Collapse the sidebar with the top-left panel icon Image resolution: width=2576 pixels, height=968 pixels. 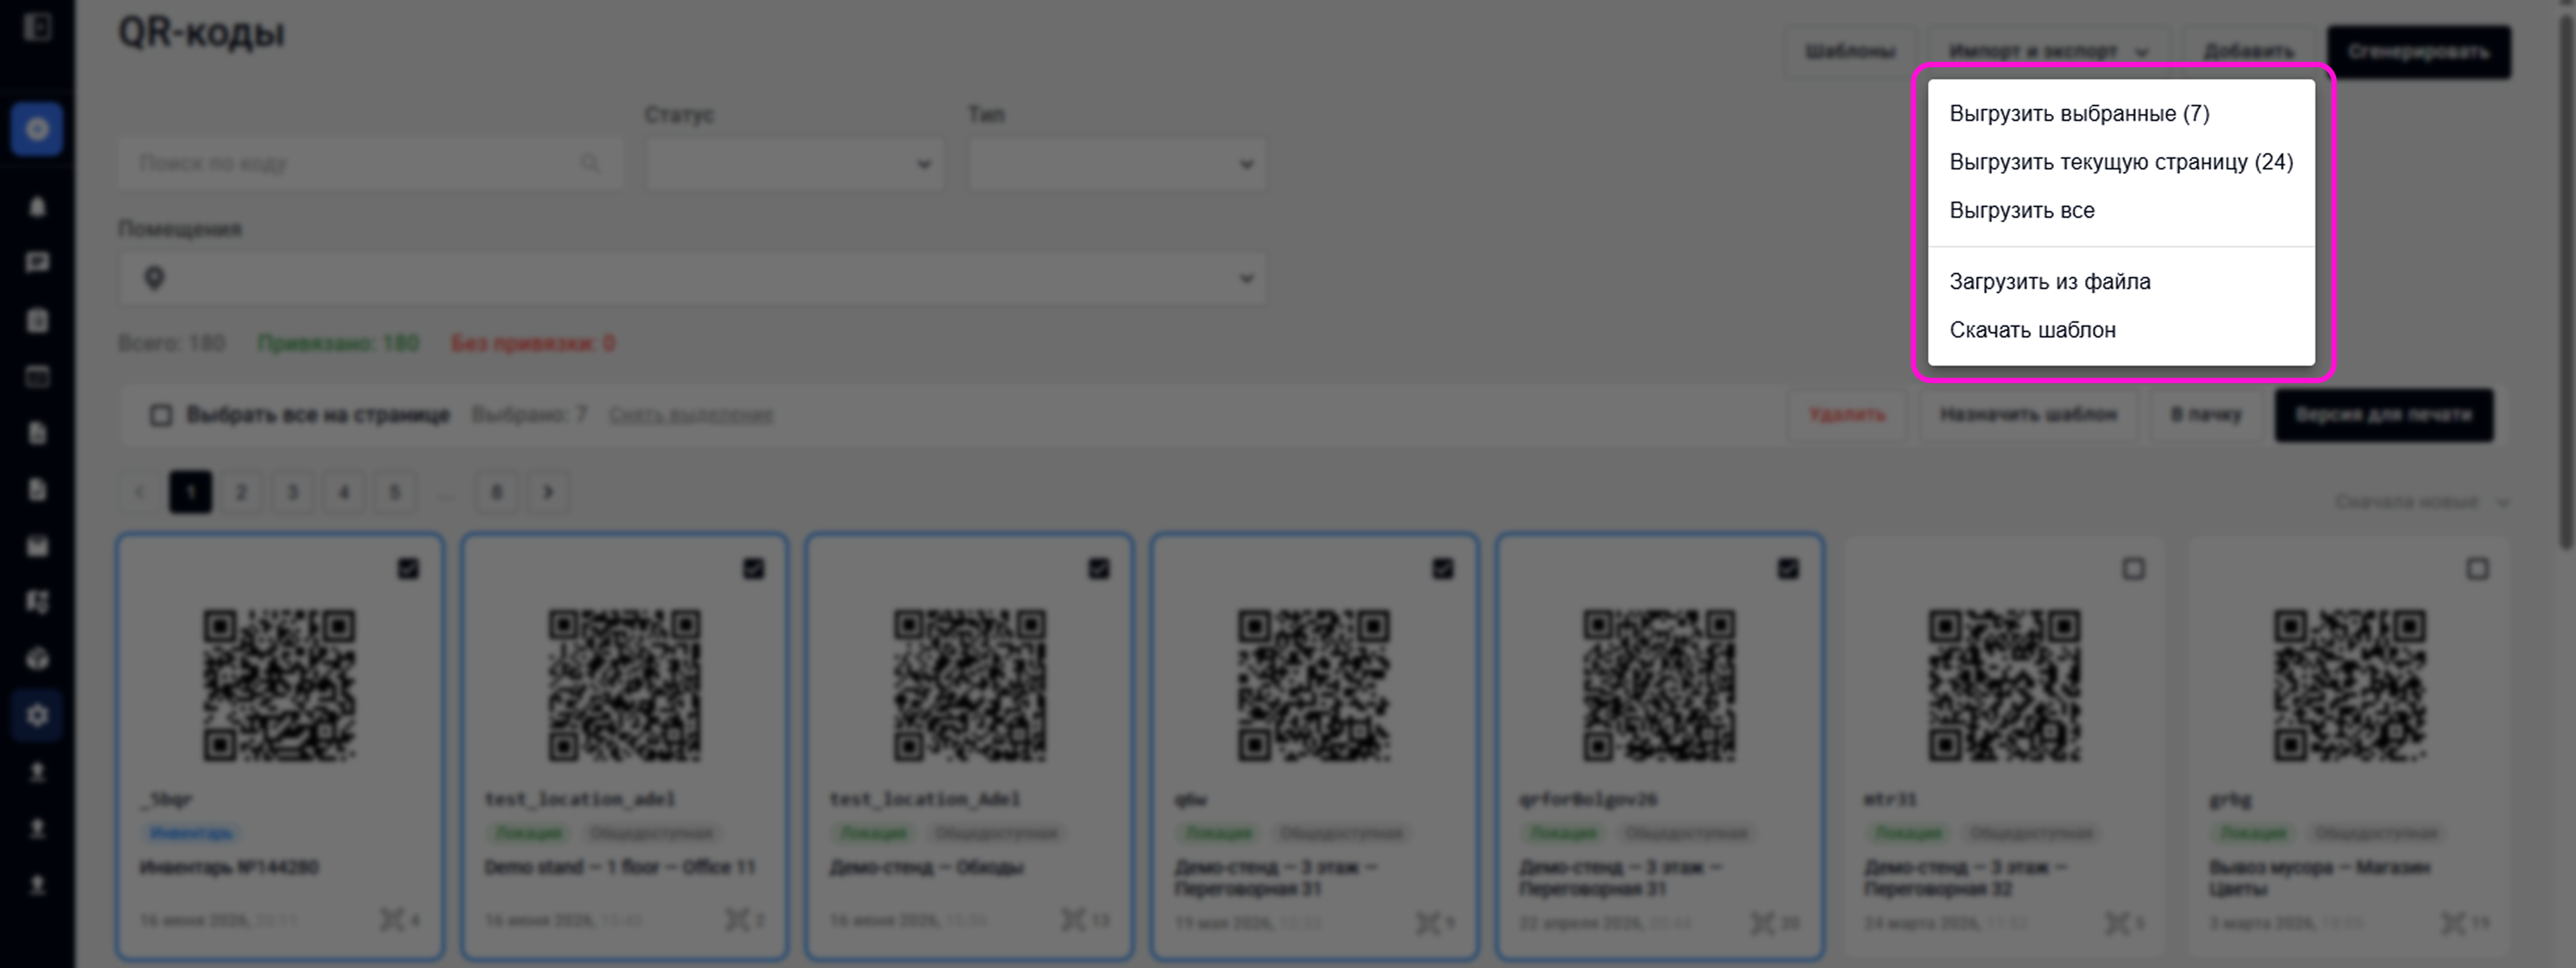(37, 27)
